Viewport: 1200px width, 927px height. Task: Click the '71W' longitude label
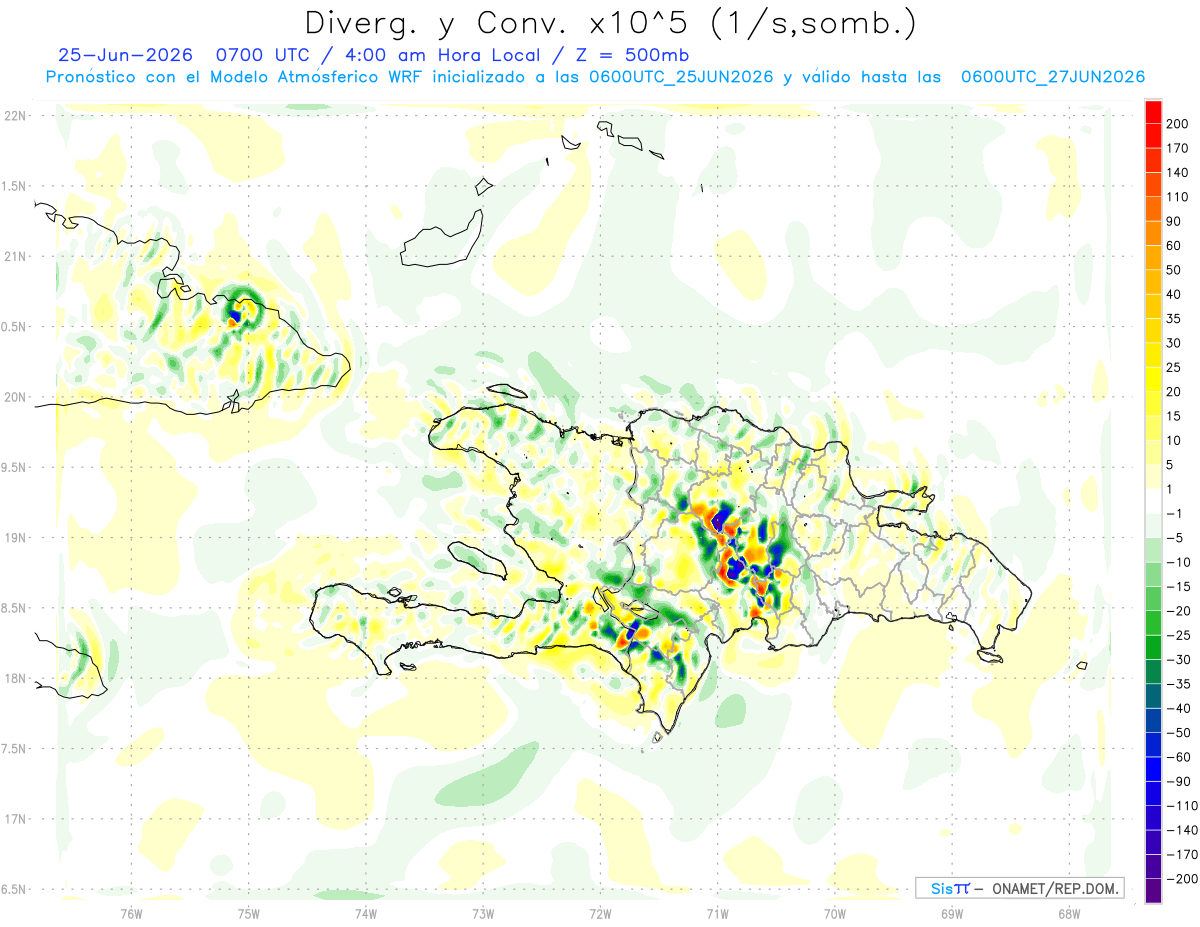[717, 913]
